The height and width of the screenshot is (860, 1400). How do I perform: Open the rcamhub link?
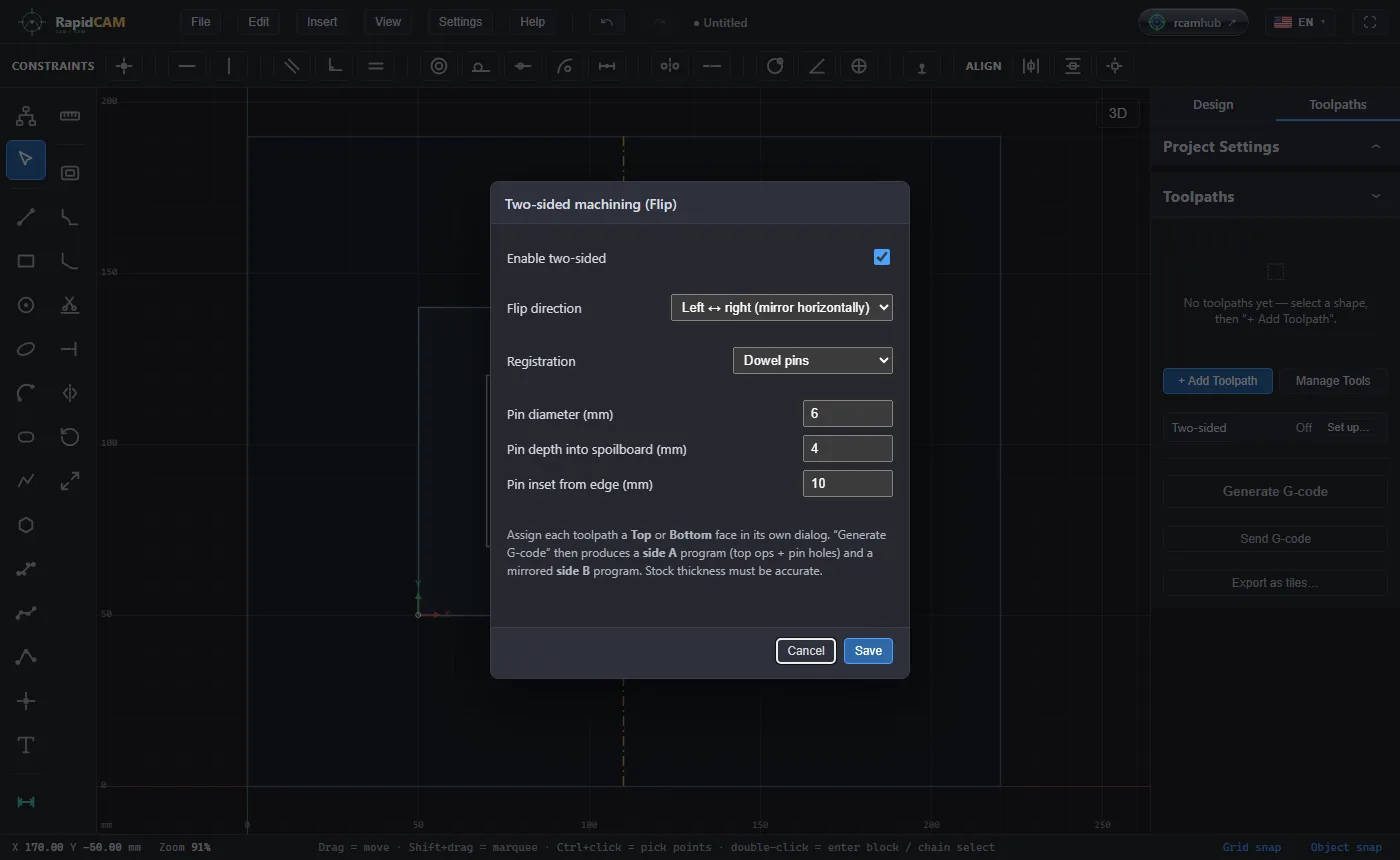[x=1193, y=22]
